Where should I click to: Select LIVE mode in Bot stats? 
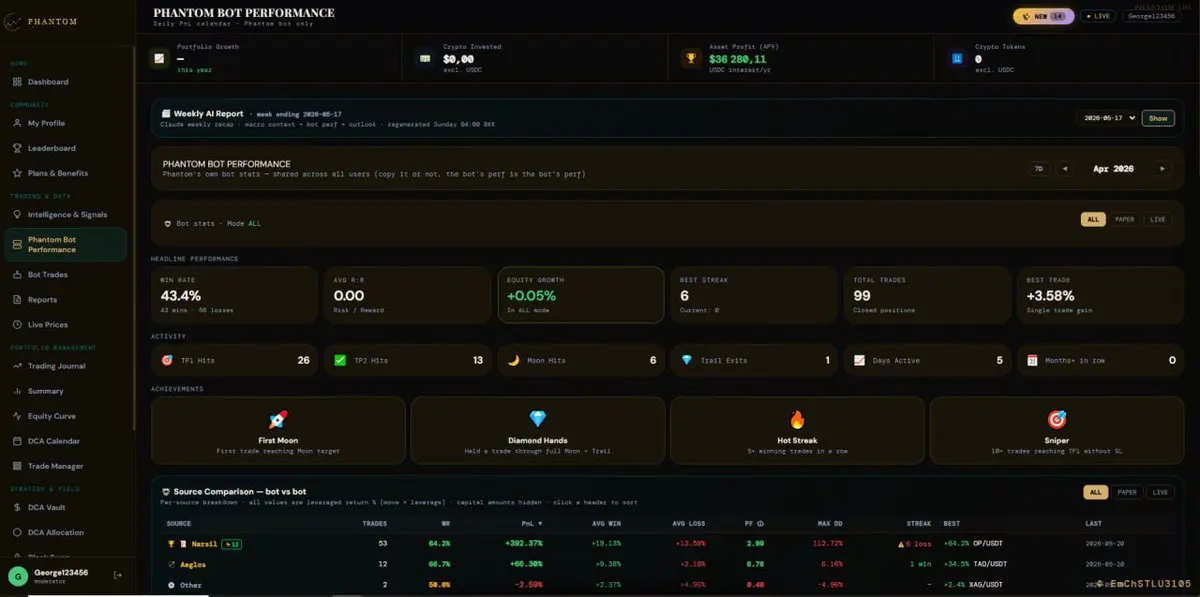tap(1157, 219)
